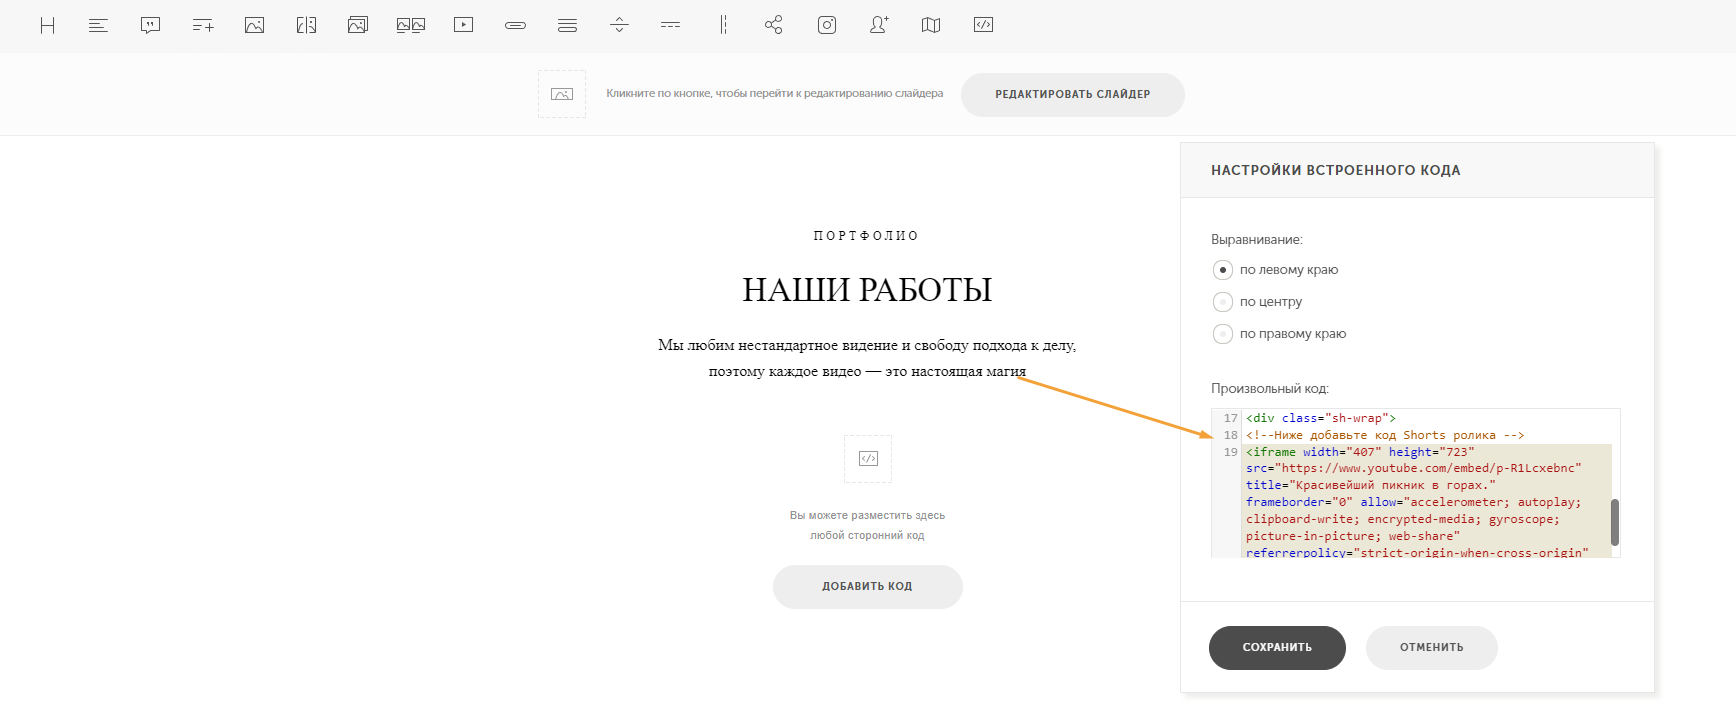Insert a video block

(463, 25)
